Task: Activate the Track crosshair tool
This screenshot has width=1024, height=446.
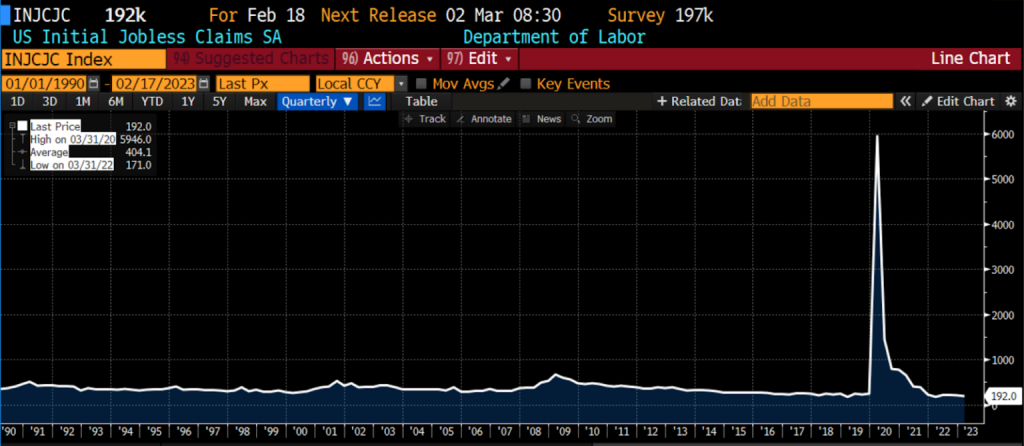Action: click(x=425, y=119)
